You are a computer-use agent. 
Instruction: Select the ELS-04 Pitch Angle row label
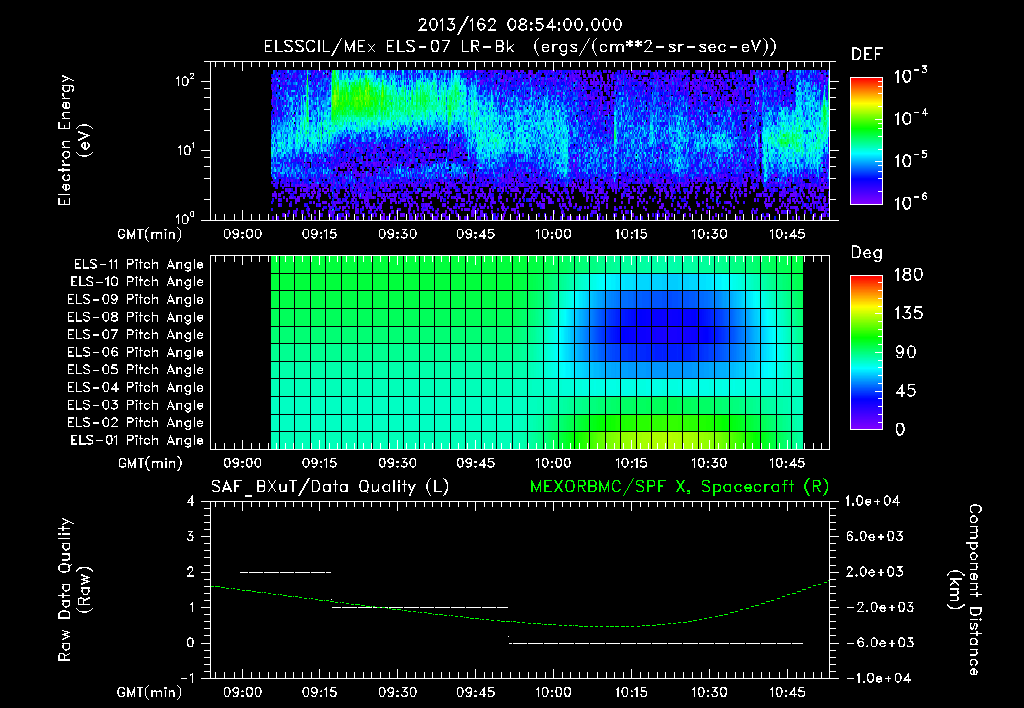(136, 388)
